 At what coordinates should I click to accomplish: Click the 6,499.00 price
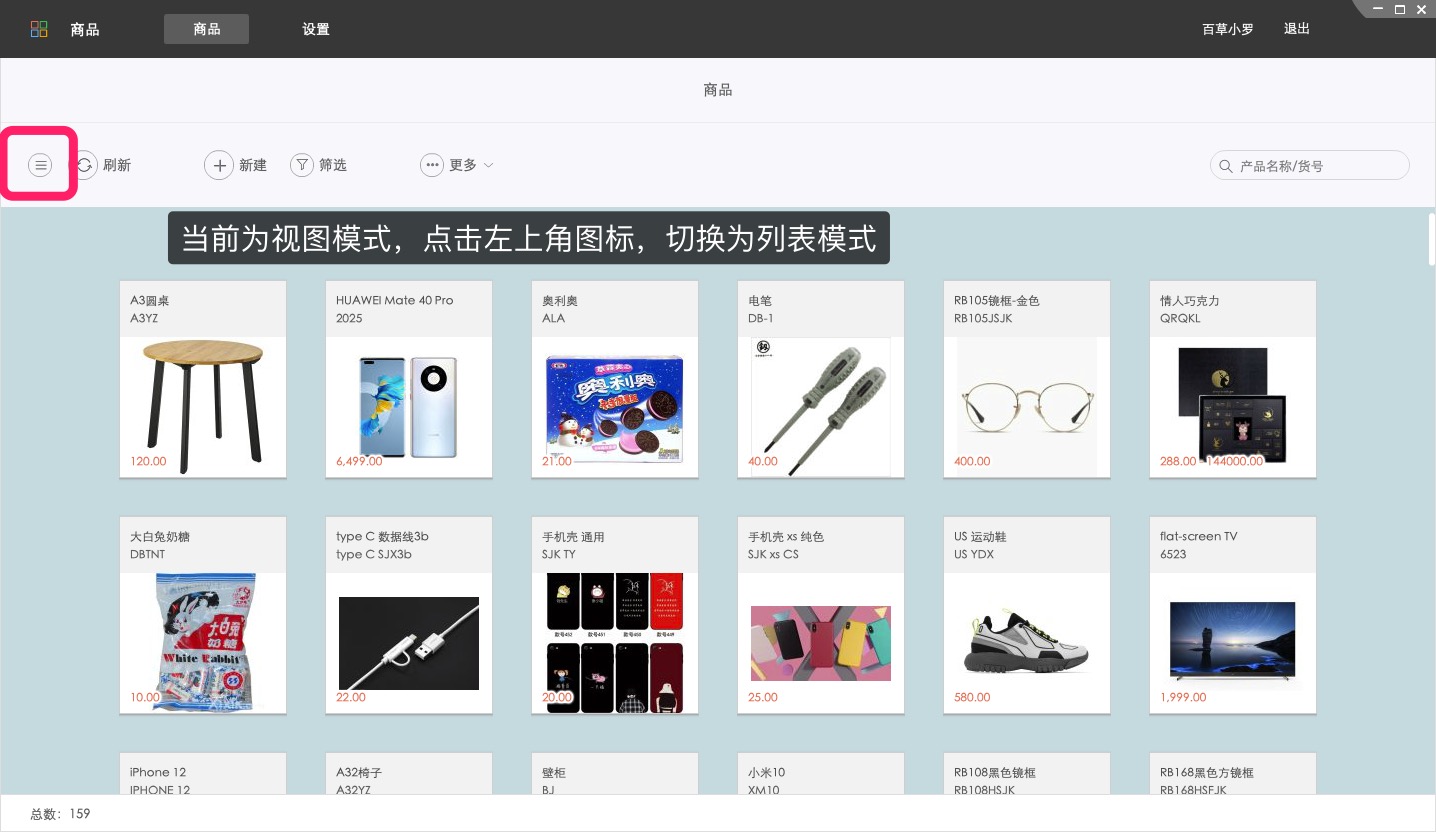pos(359,461)
